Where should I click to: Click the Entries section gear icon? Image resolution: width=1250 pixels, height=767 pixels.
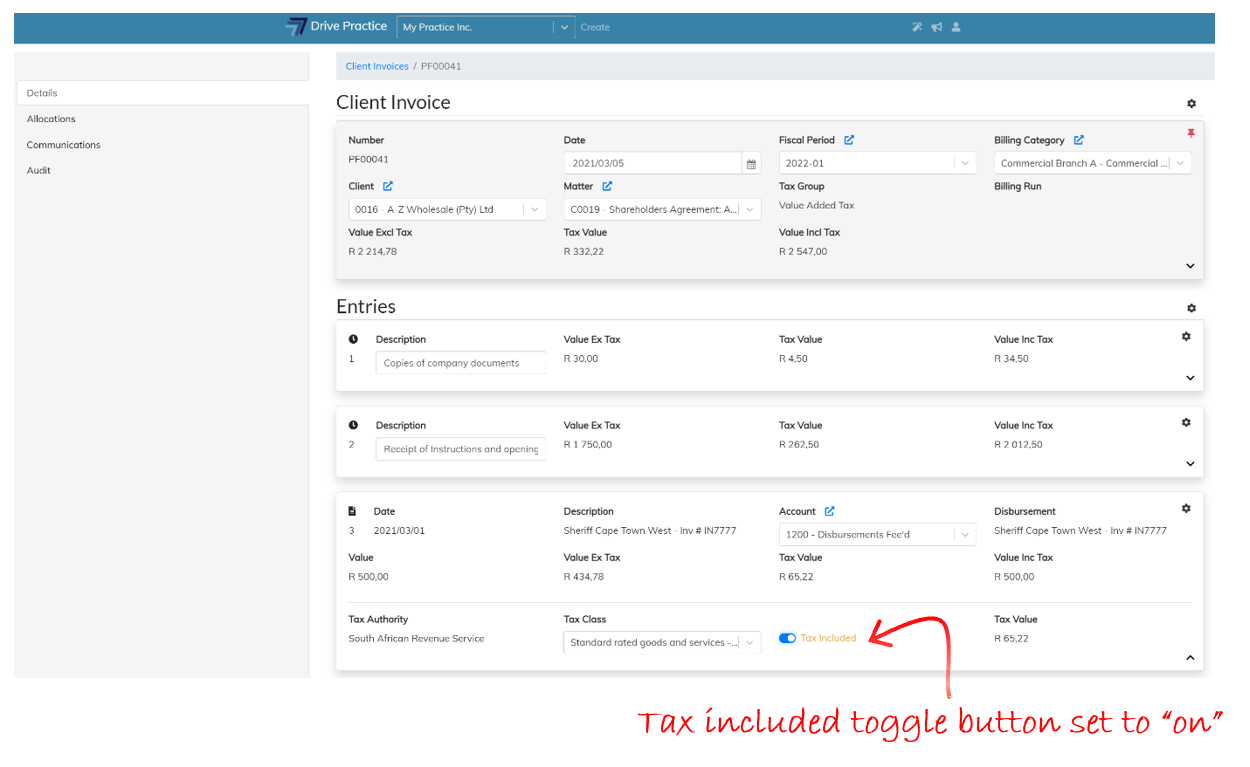click(1191, 308)
